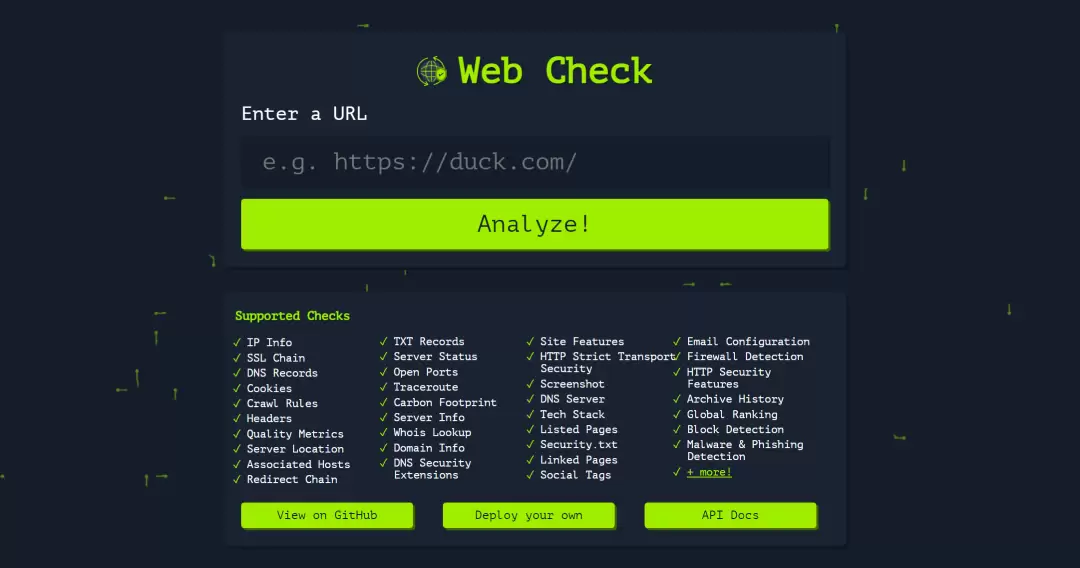This screenshot has width=1080, height=568.
Task: Click the 'Archive History' list item
Action: [x=735, y=399]
